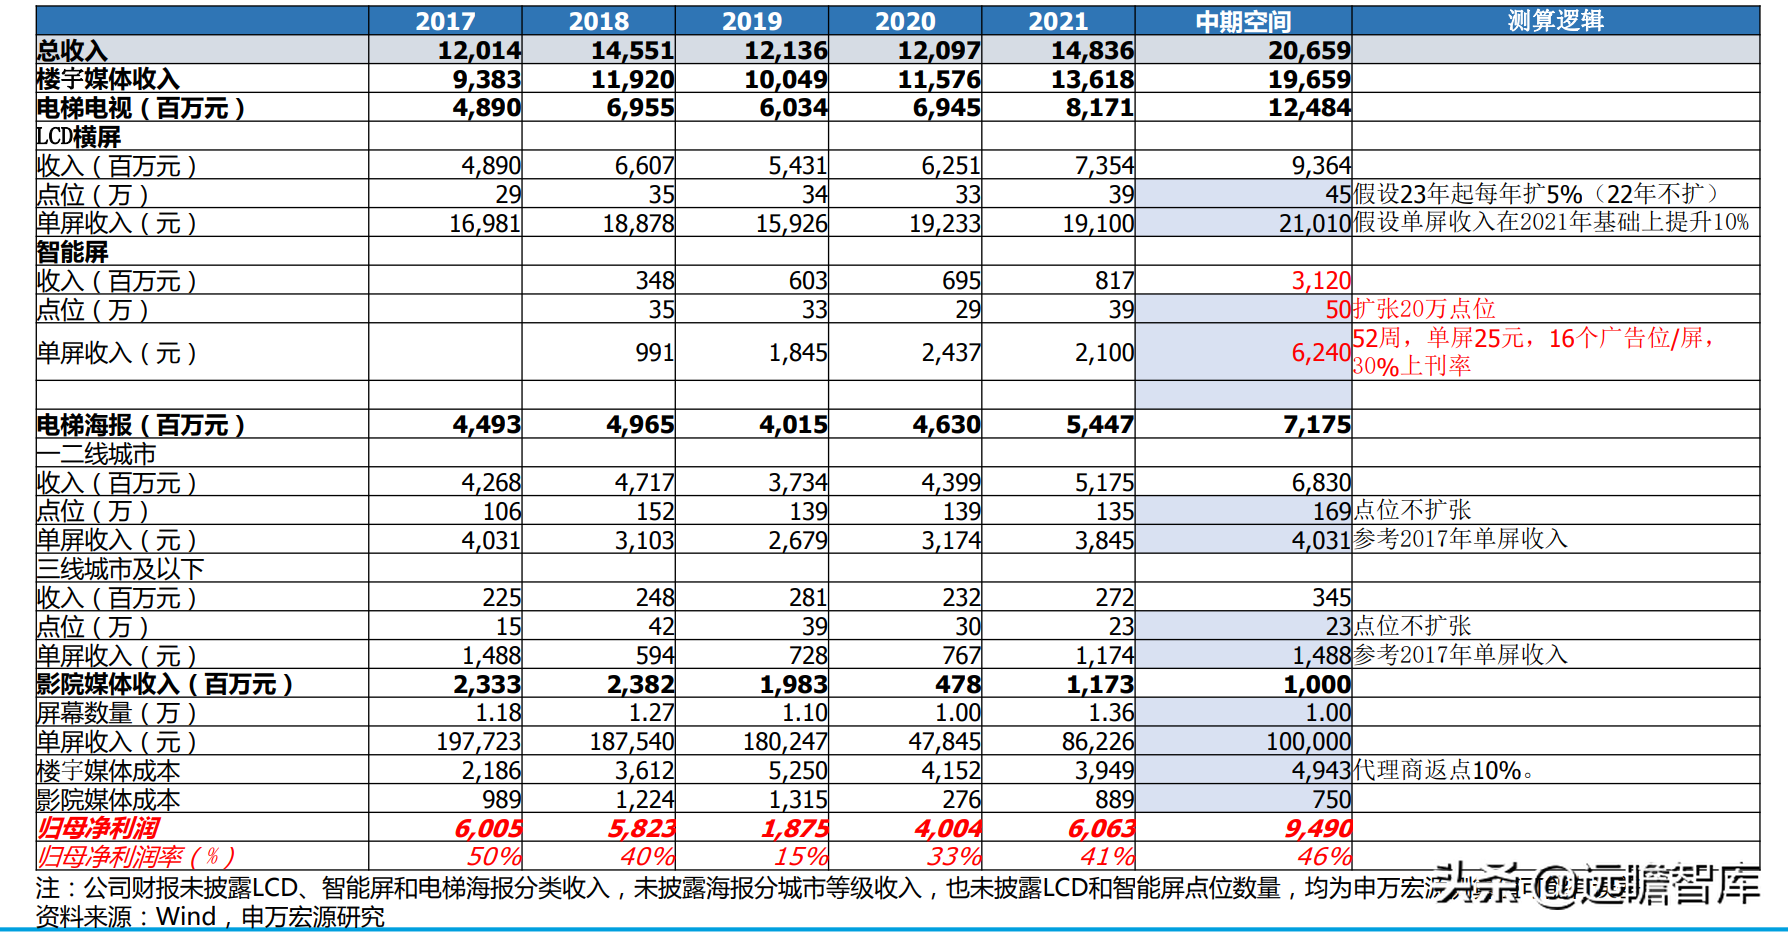Click the LCD横屏 section label

point(78,137)
